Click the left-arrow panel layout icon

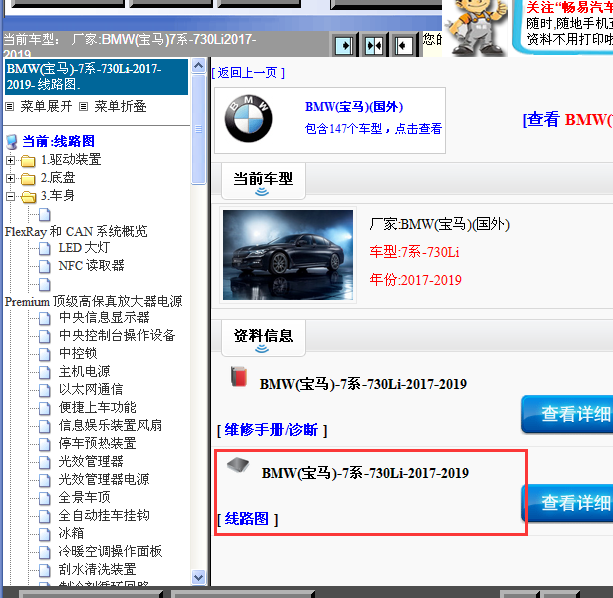[403, 46]
